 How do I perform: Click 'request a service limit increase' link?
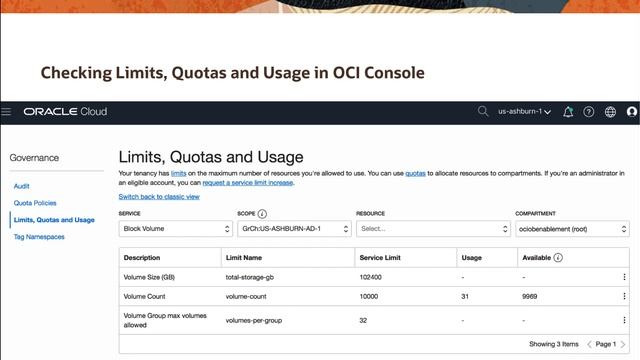[x=248, y=183]
